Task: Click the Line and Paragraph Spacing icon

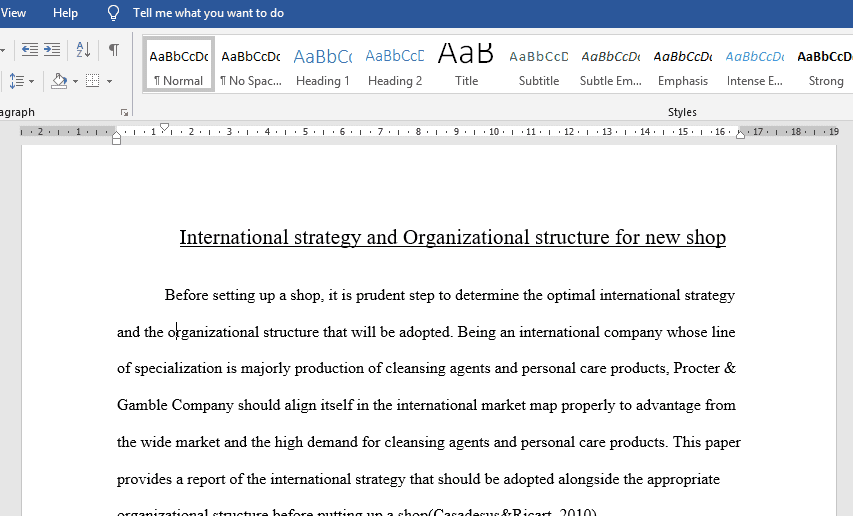Action: [16, 81]
